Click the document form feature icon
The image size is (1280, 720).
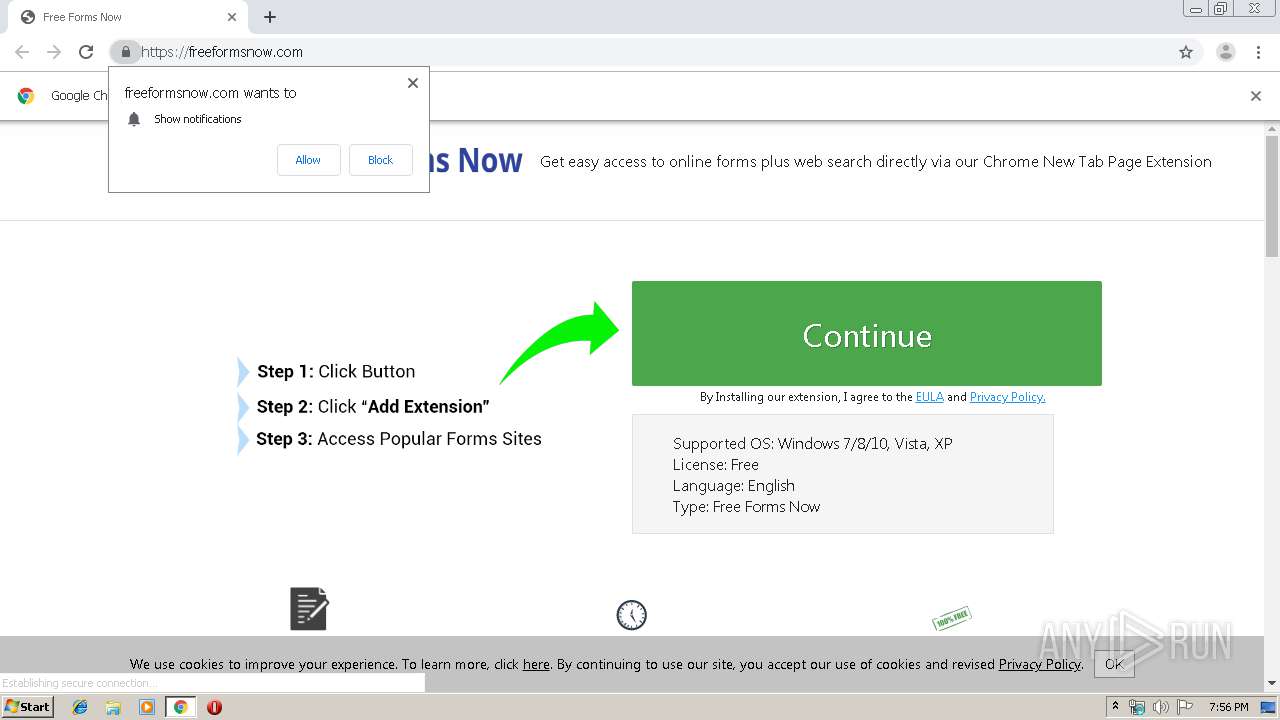pos(309,609)
